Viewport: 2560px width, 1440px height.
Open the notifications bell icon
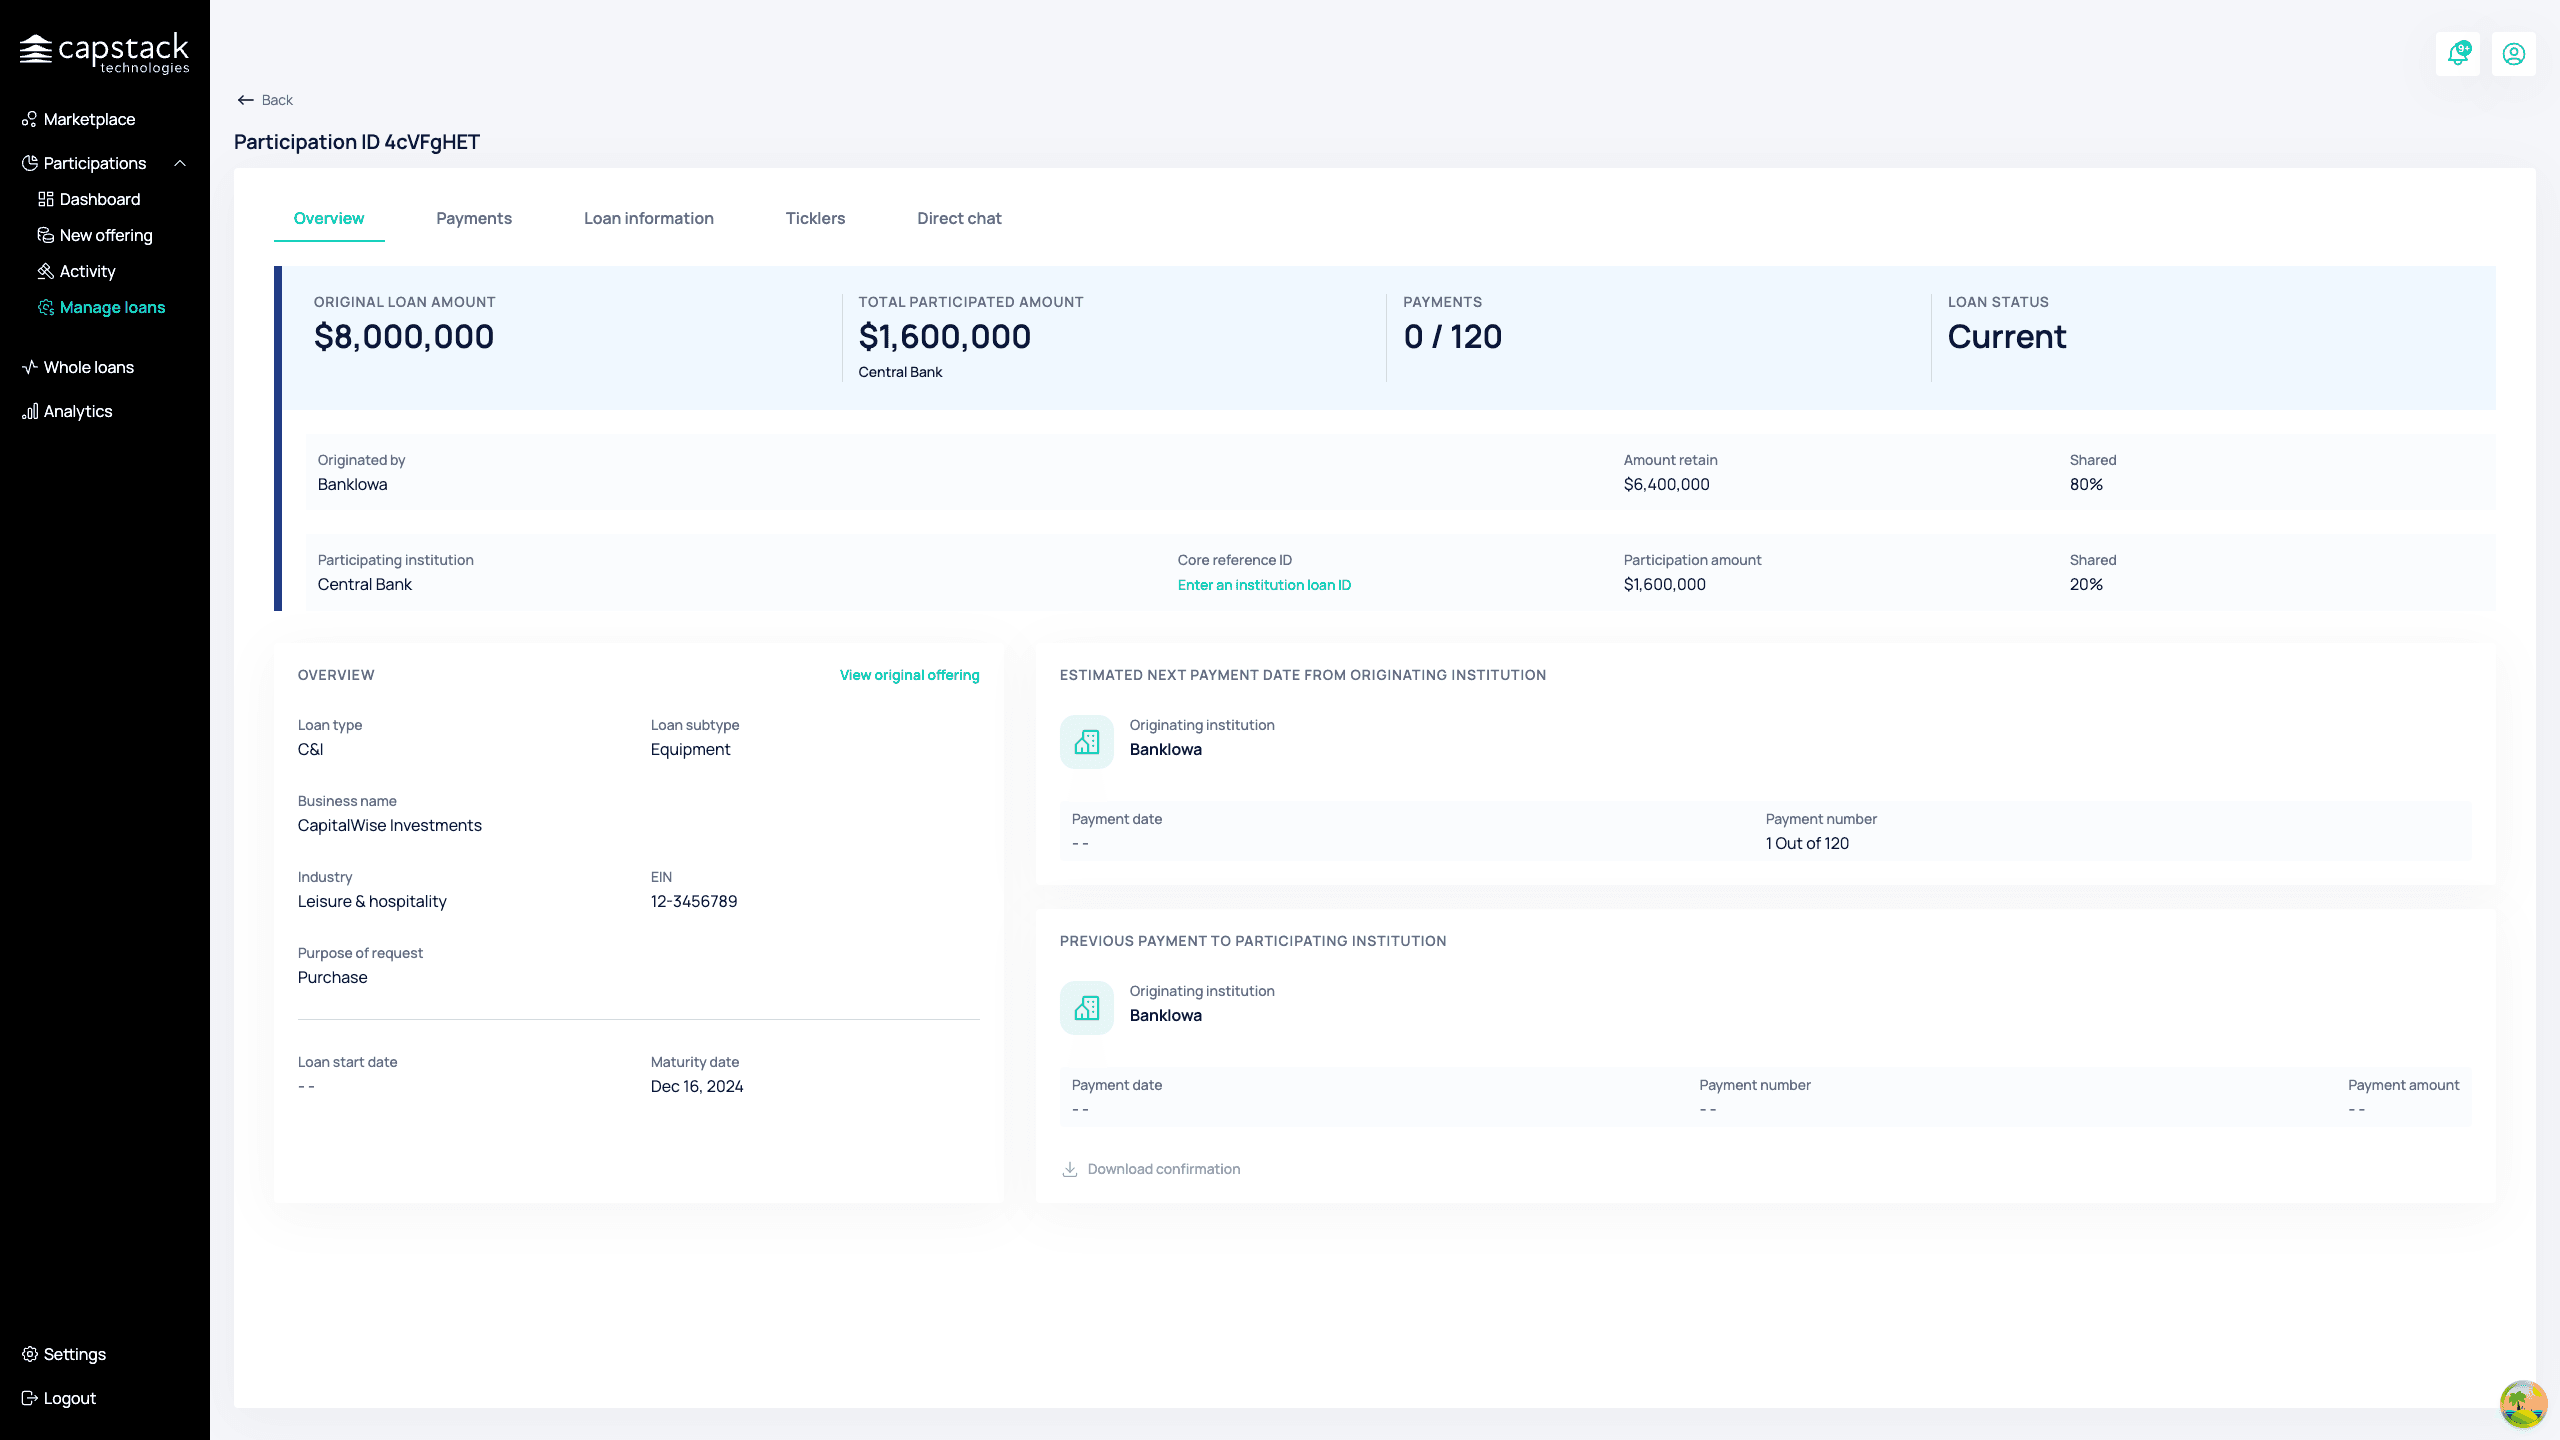(x=2458, y=54)
